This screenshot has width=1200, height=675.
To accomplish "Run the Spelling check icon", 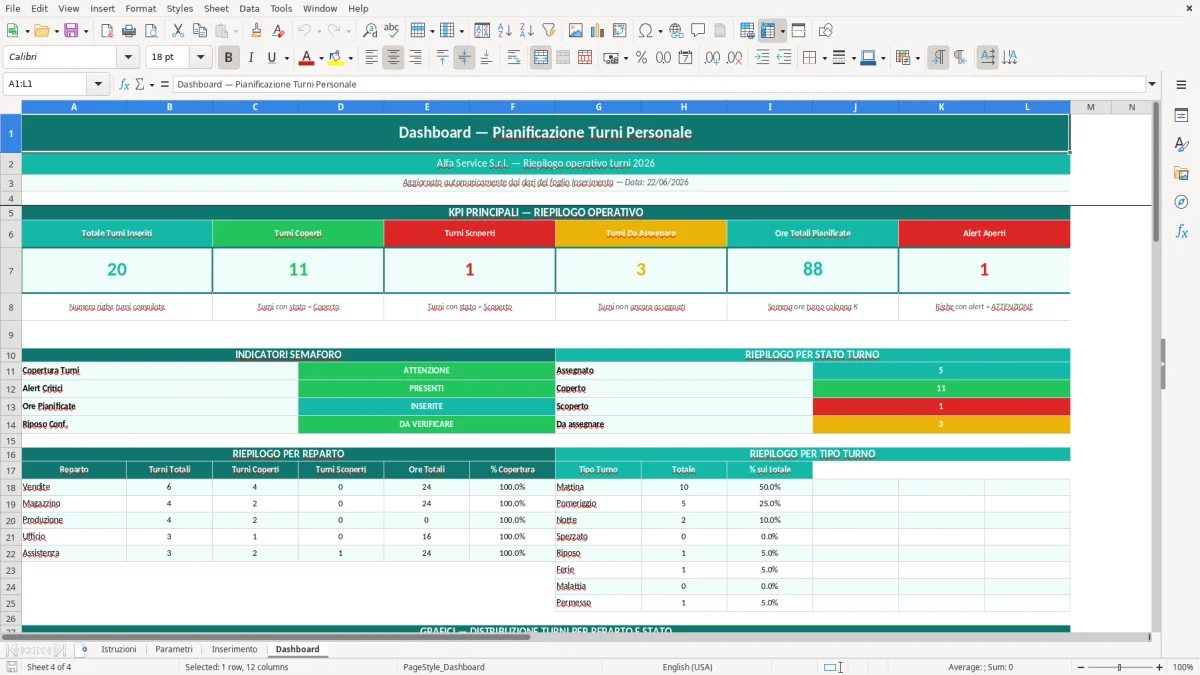I will (392, 31).
